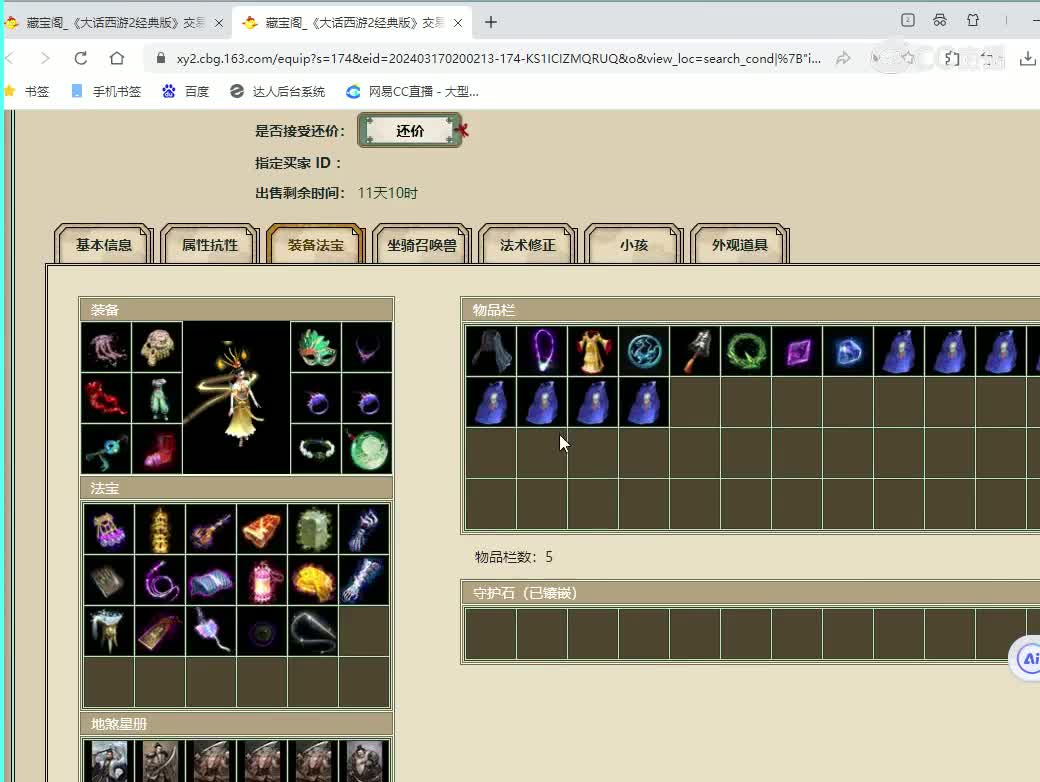Select the purple necklace equipment slot
The width and height of the screenshot is (1040, 782).
click(367, 347)
